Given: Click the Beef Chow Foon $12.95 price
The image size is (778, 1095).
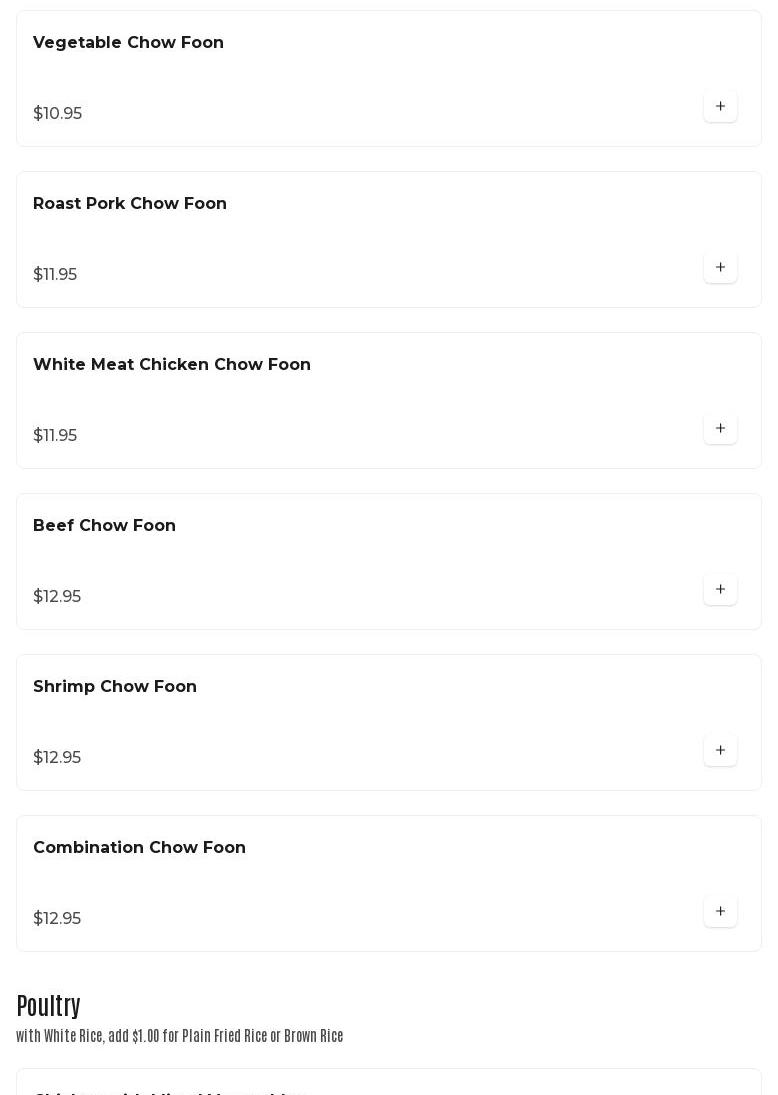Looking at the screenshot, I should click(x=57, y=596).
